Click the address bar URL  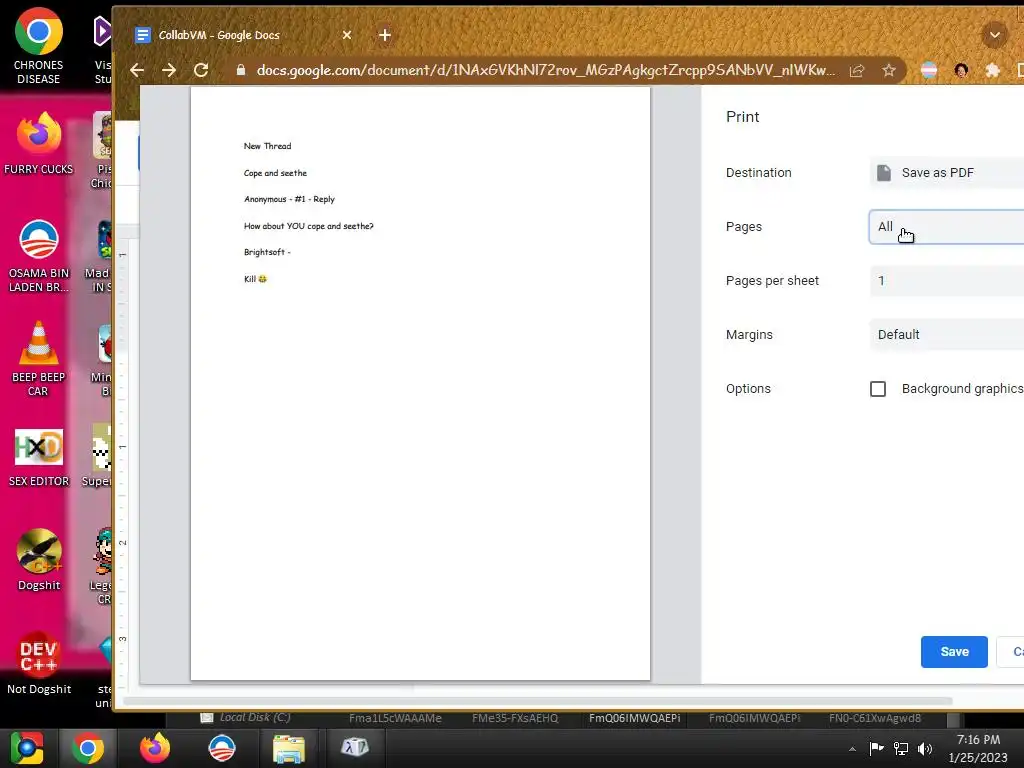point(545,70)
